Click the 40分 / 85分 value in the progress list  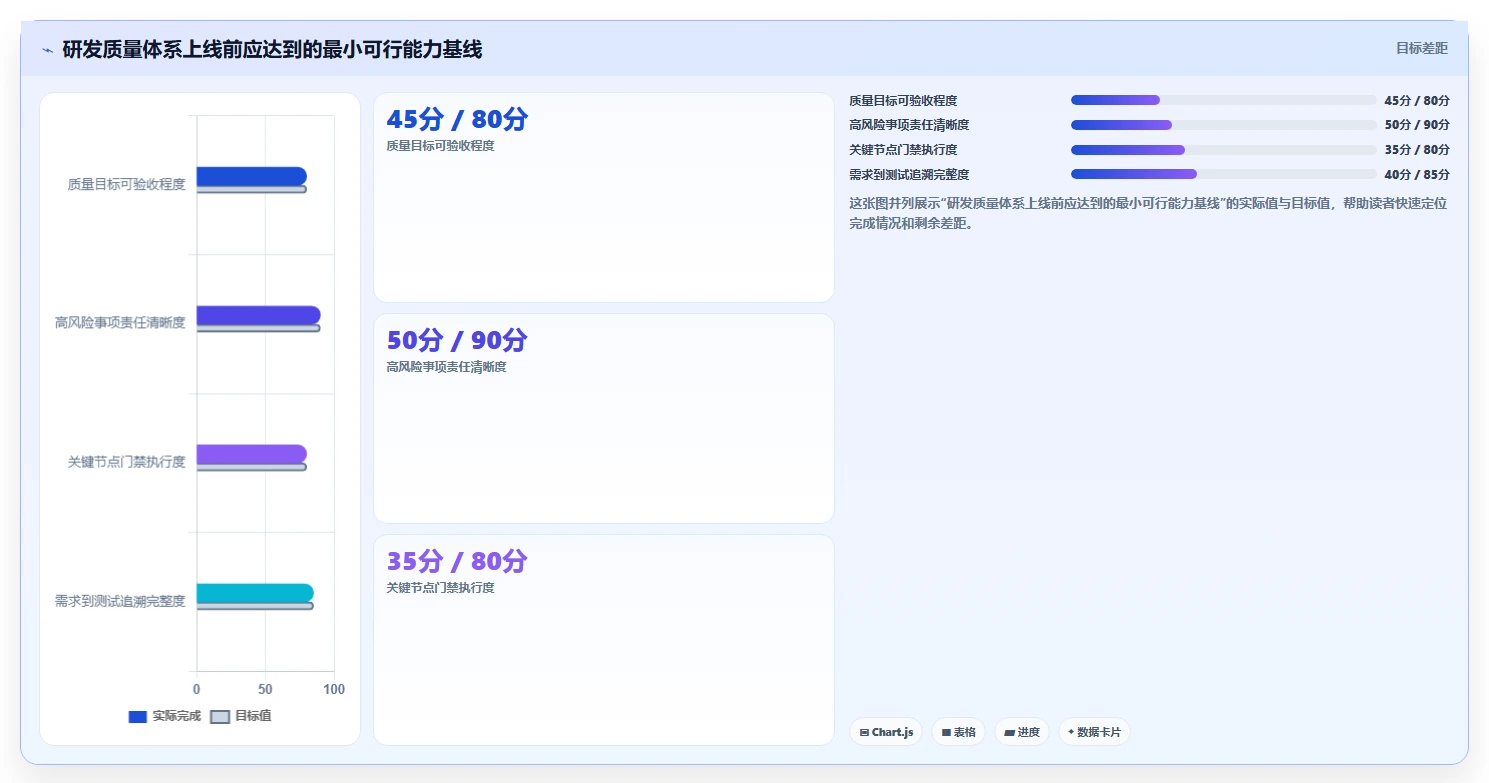[x=1417, y=175]
